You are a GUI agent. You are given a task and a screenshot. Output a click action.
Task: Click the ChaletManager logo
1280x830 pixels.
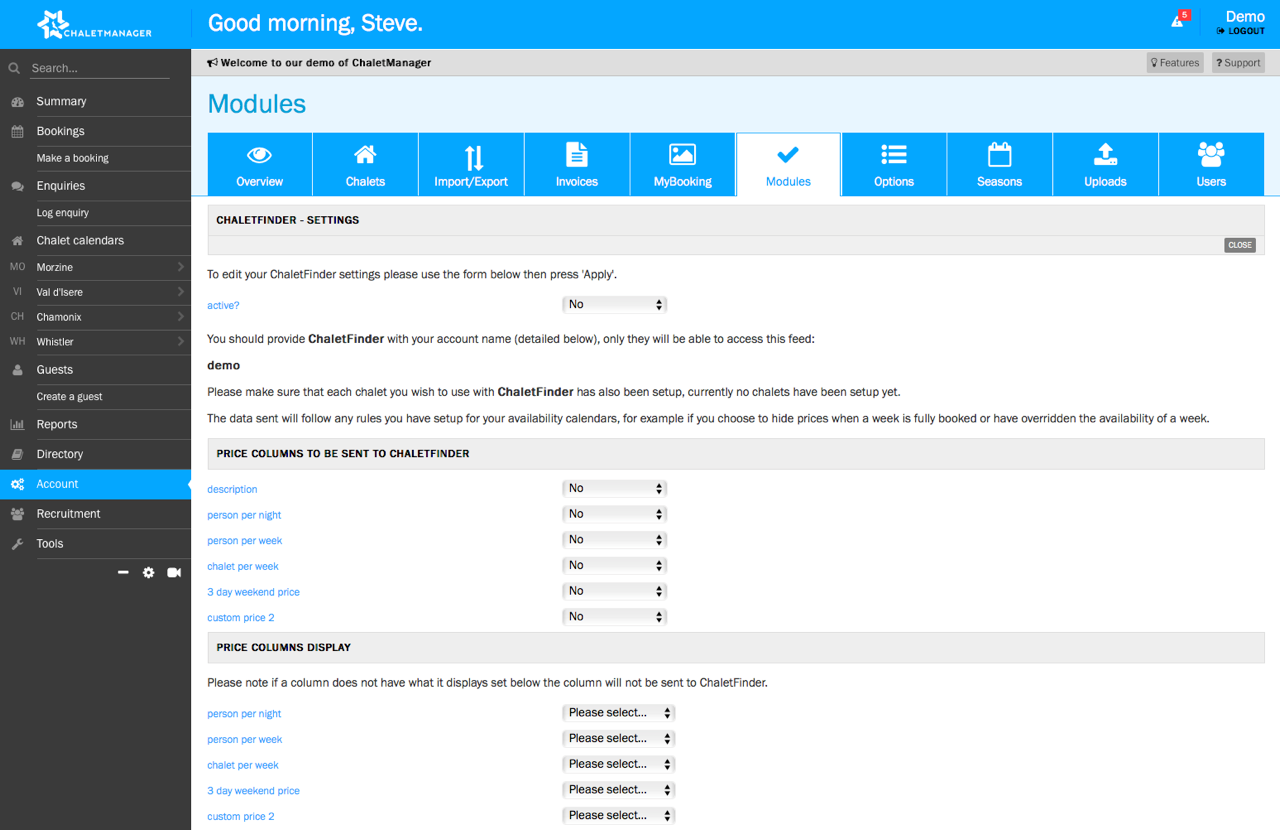(95, 24)
